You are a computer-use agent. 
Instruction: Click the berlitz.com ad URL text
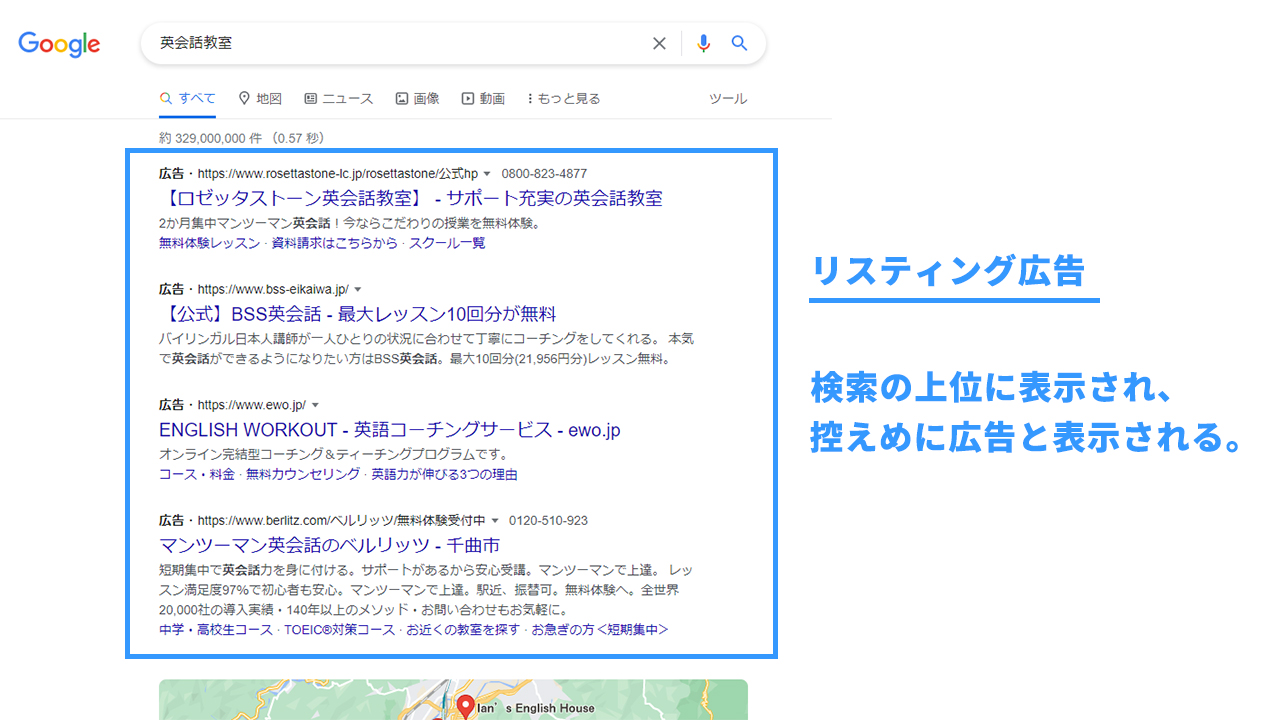[342, 521]
